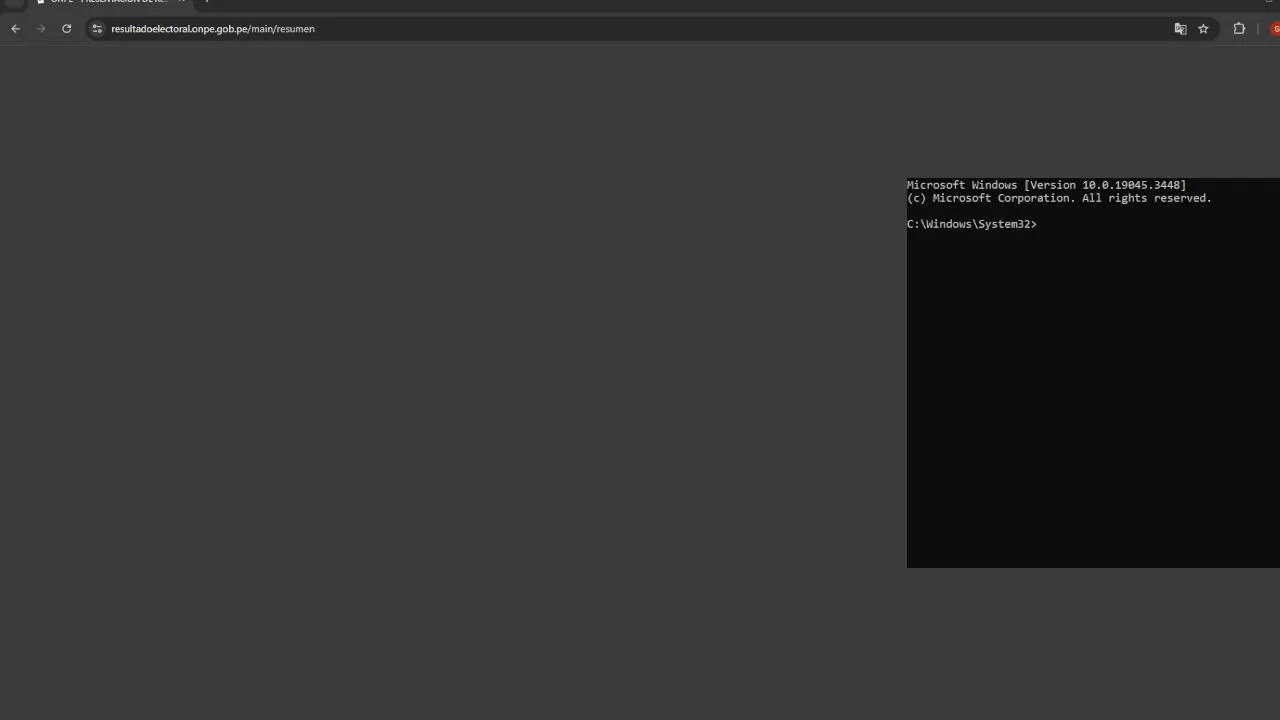Image resolution: width=1280 pixels, height=720 pixels.
Task: Reload the current page
Action: (x=67, y=29)
